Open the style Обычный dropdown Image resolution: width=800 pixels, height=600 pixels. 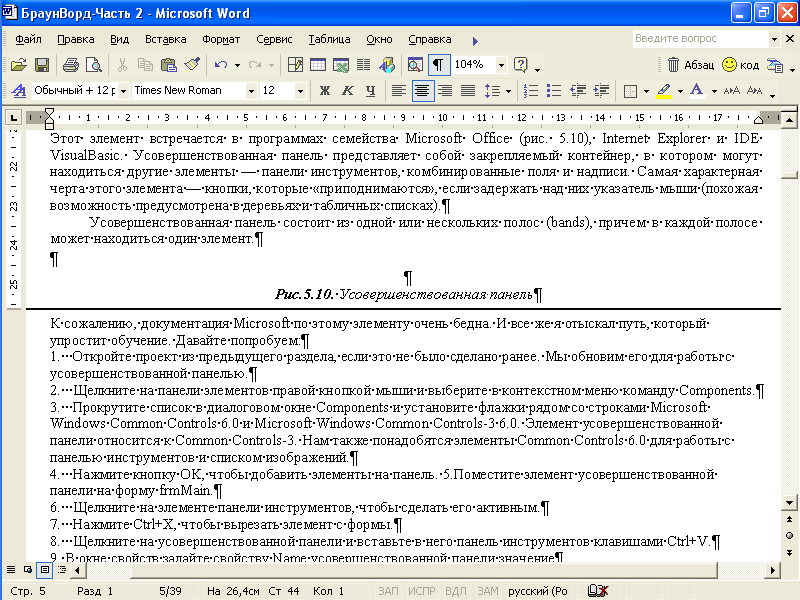tap(123, 91)
